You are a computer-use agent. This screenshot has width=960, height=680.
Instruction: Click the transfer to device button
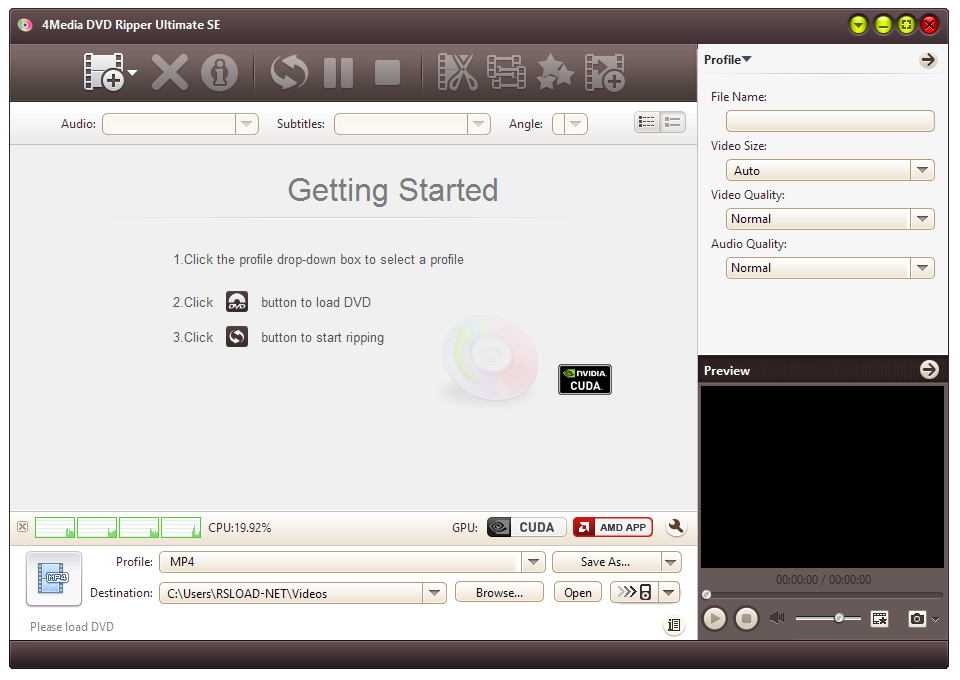[x=634, y=592]
